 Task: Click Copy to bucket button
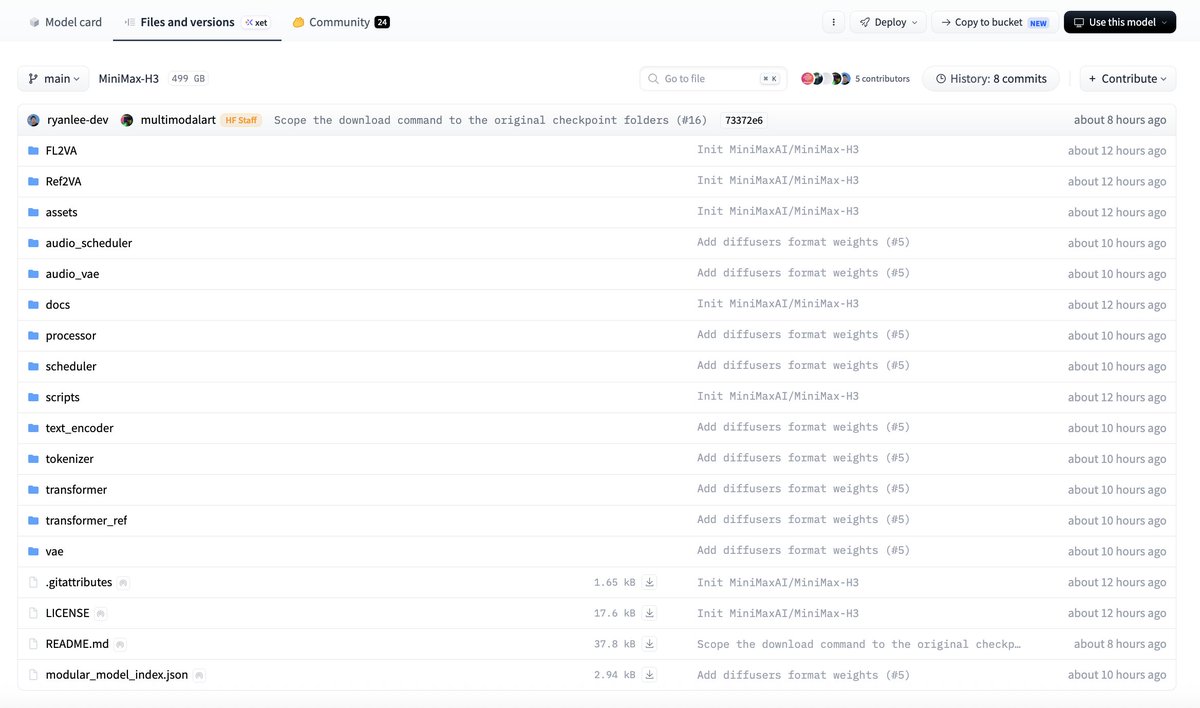pyautogui.click(x=994, y=22)
